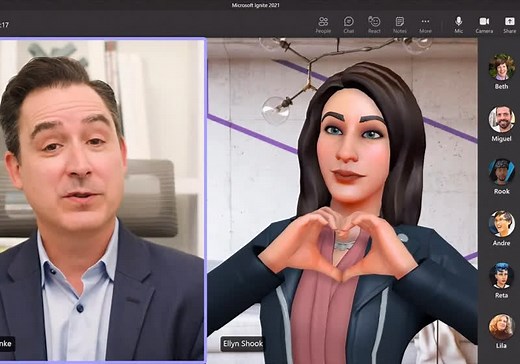Select the male presenter's video tile
Image resolution: width=520 pixels, height=364 pixels.
102,200
